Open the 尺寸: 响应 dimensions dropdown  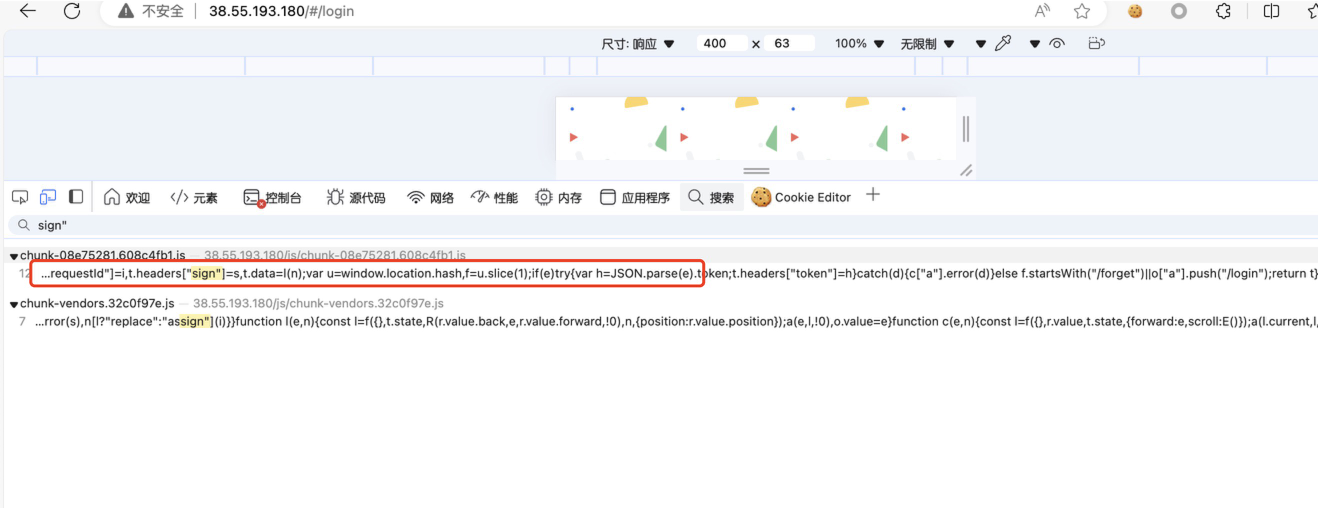click(638, 44)
